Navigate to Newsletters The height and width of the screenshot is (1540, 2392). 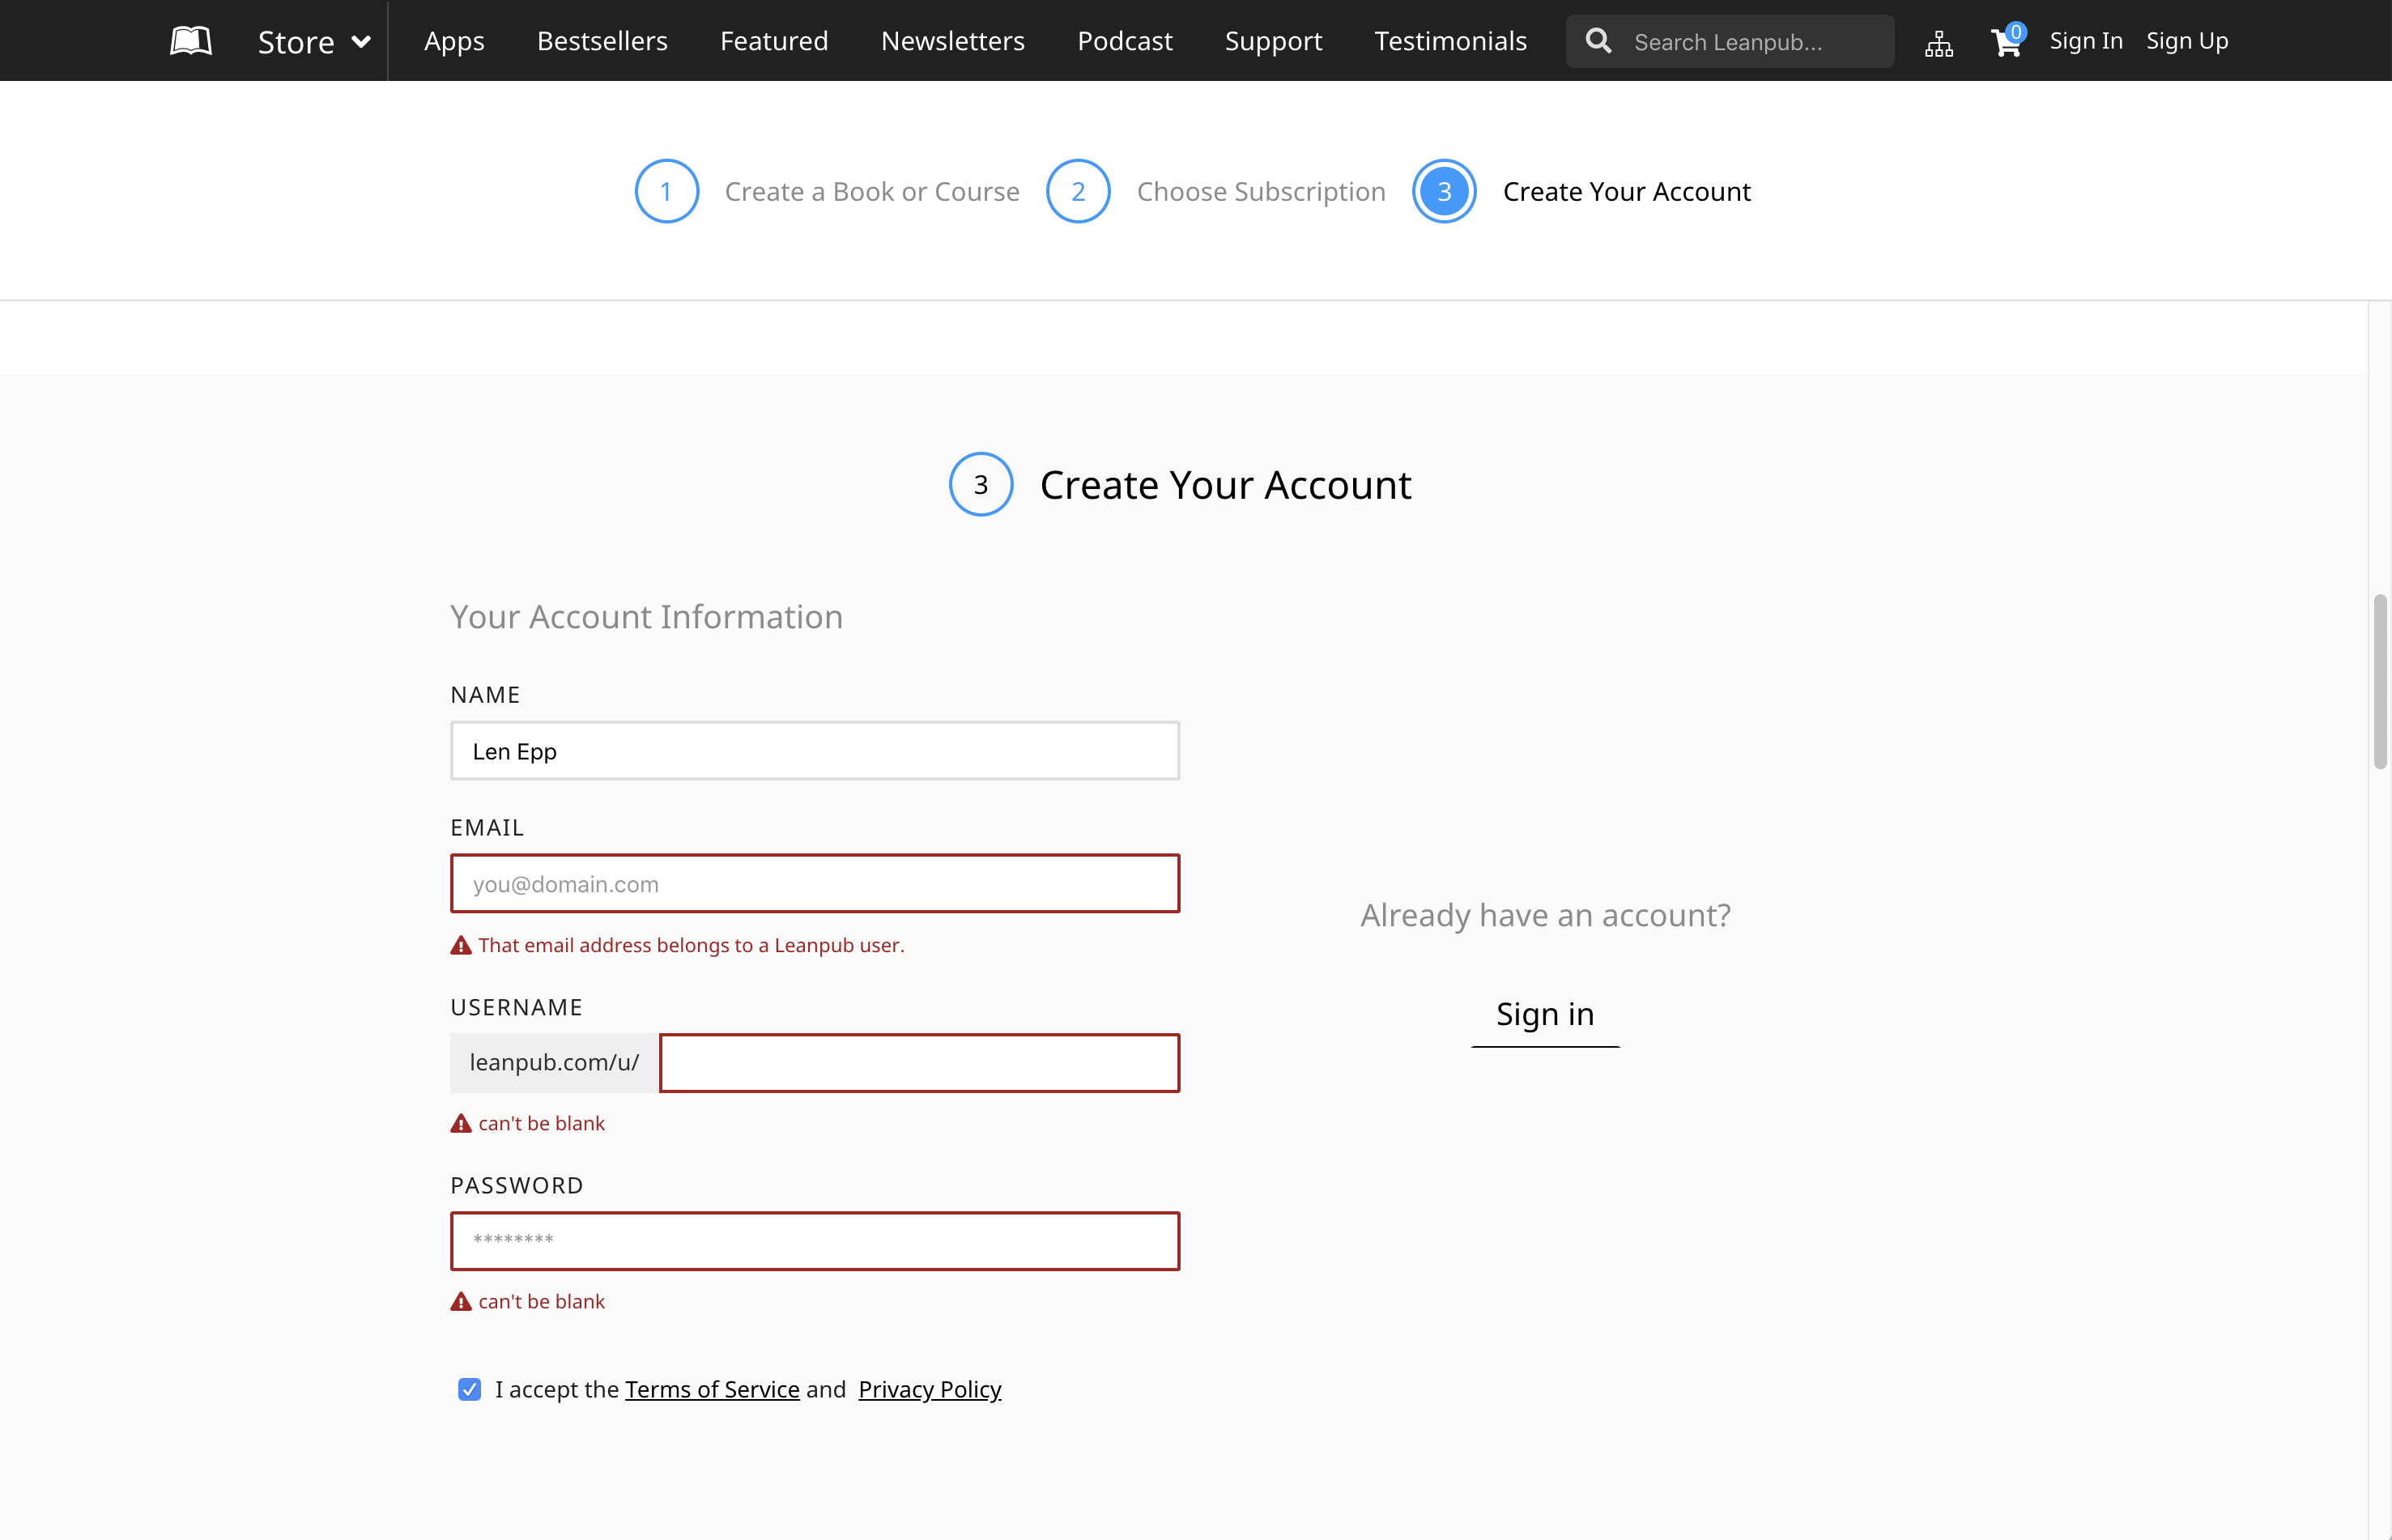click(x=953, y=41)
